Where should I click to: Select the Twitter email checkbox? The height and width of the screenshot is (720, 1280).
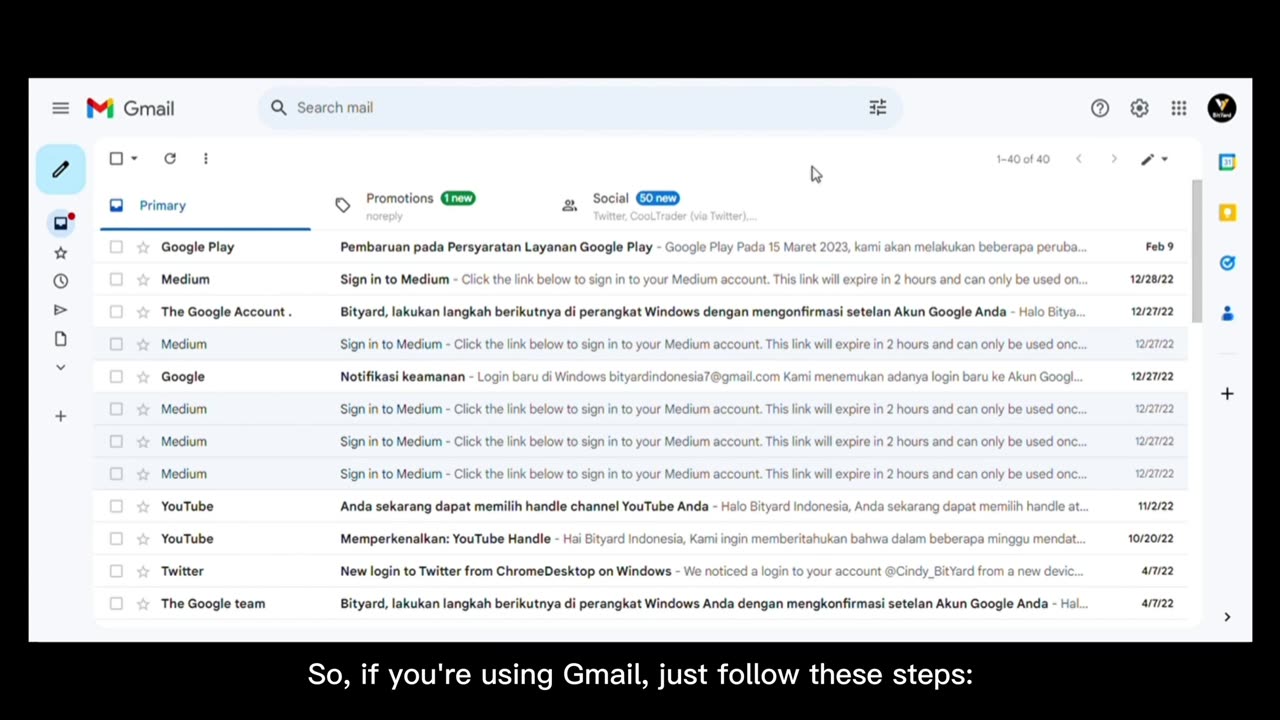[116, 571]
